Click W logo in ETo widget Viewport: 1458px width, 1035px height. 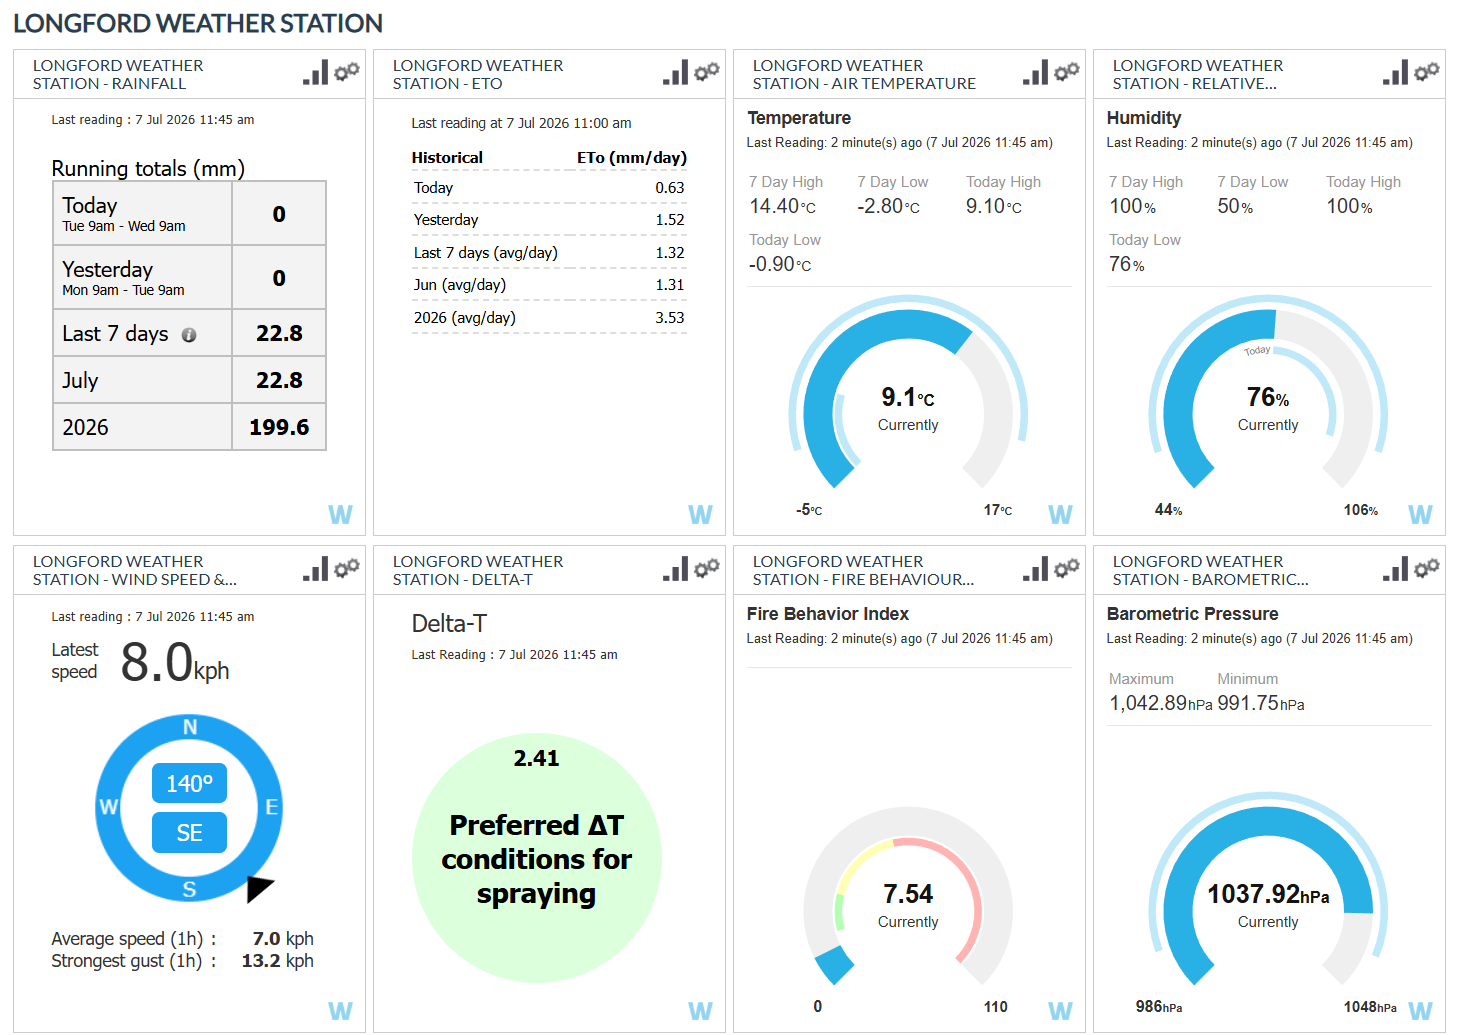click(700, 514)
